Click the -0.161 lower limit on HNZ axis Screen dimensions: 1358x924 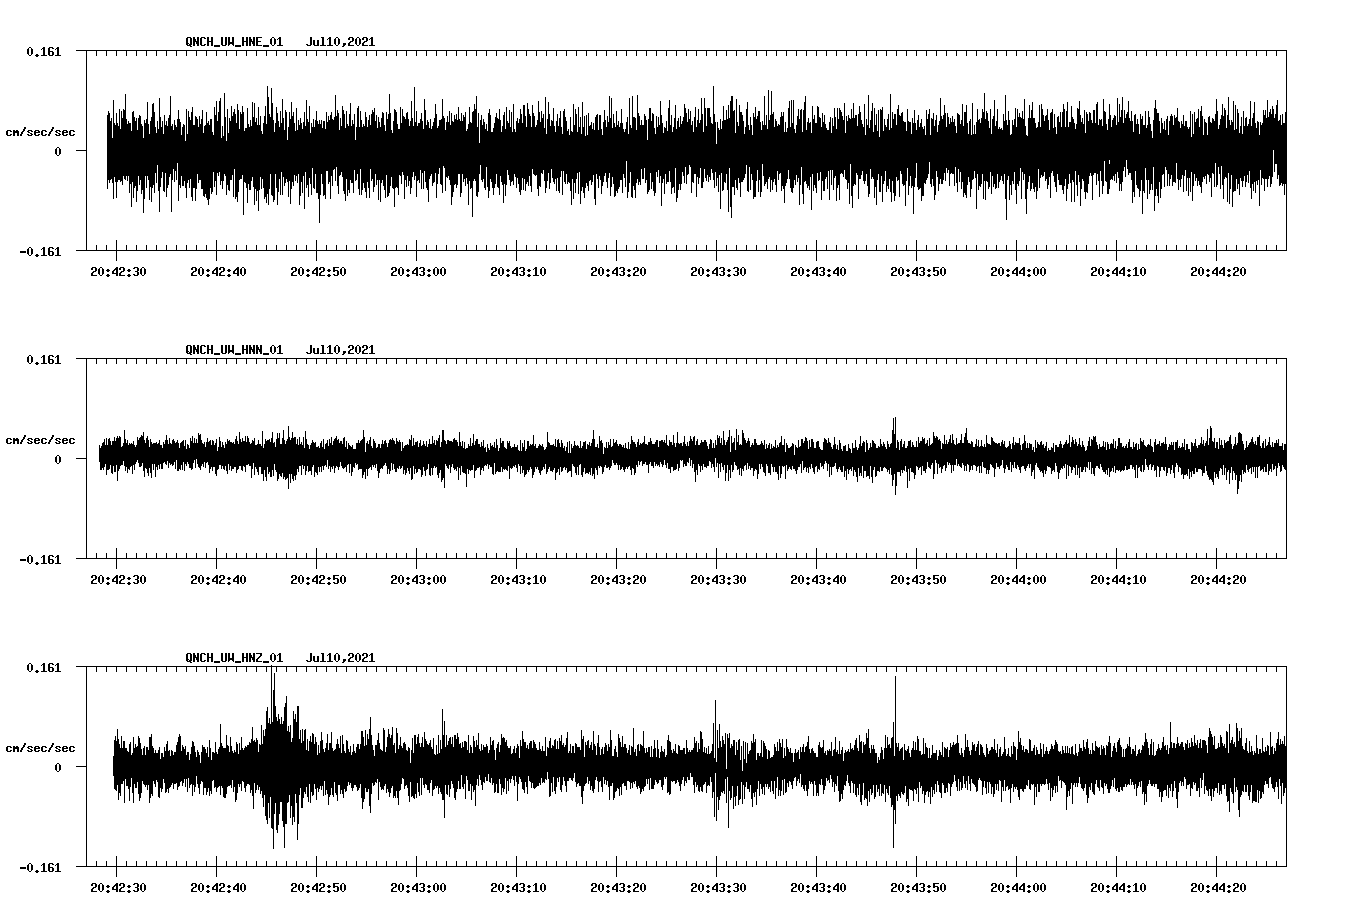tap(40, 867)
